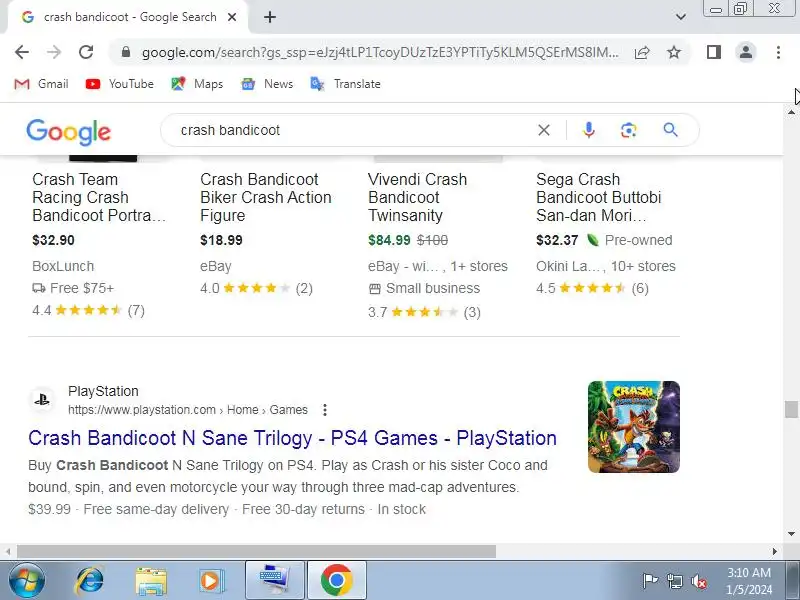
Task: Open network status tray icon
Action: [x=674, y=581]
